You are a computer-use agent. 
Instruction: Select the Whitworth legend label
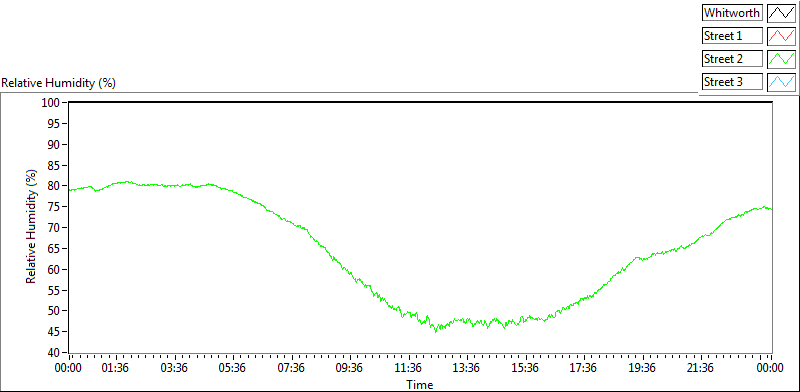coord(732,13)
